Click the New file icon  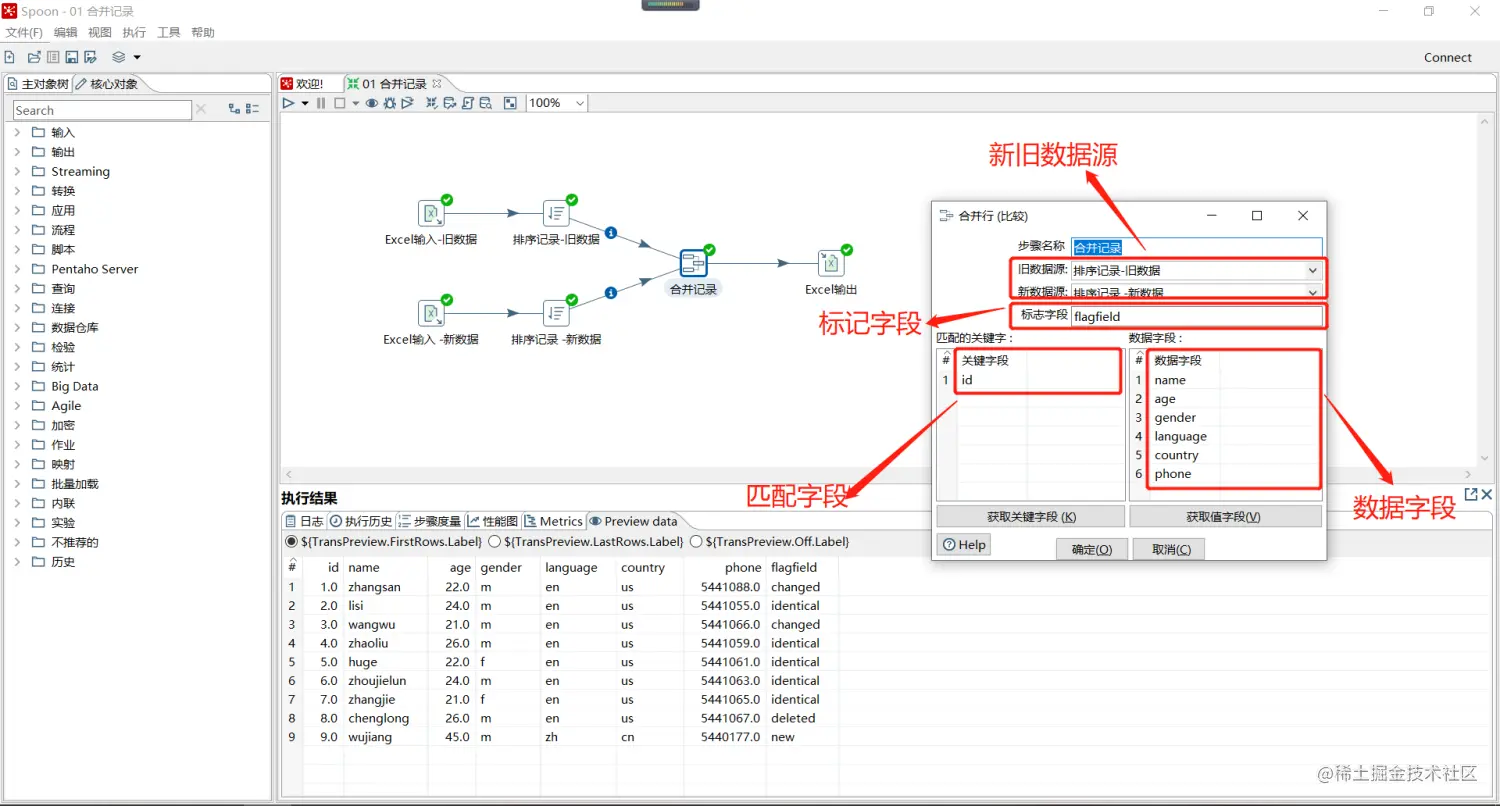pos(10,57)
